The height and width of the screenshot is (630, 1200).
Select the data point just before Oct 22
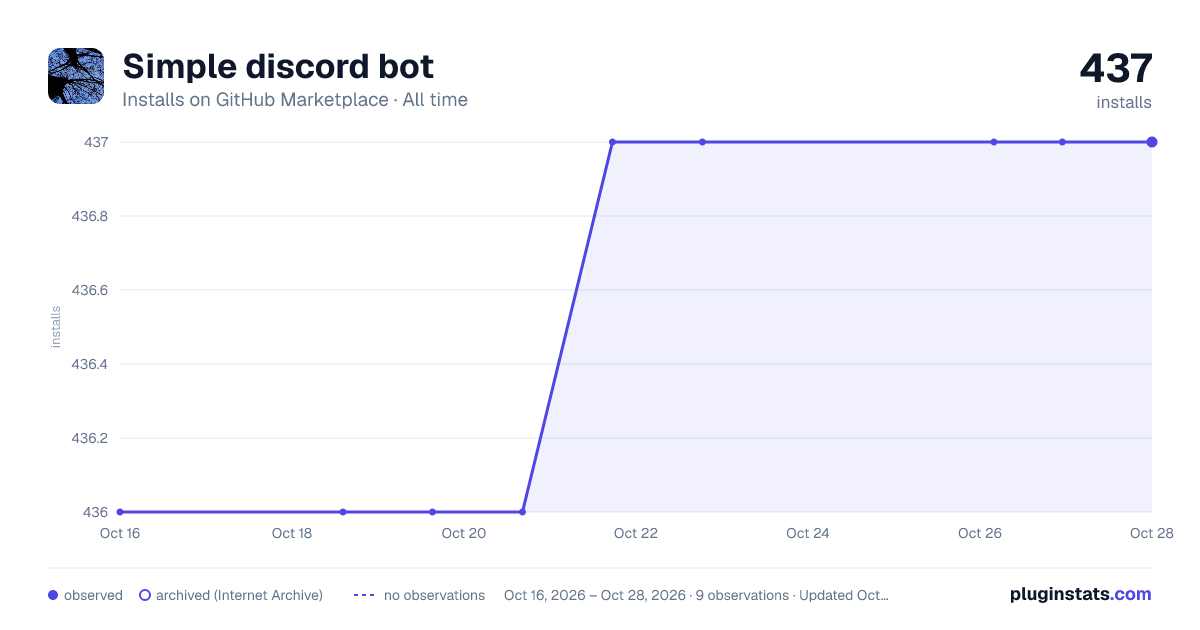tap(613, 142)
